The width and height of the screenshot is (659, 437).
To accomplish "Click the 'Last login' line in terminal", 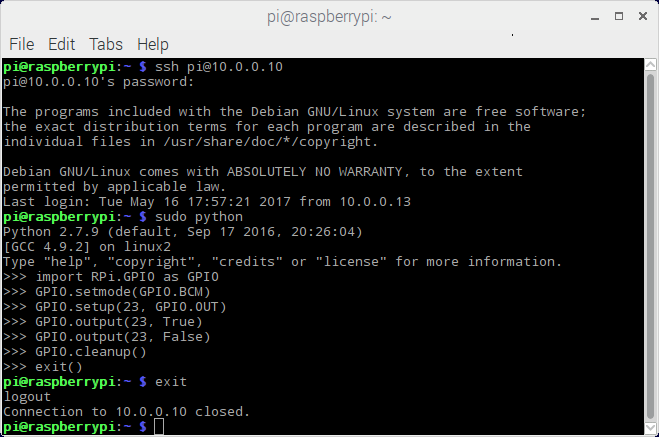I will tap(207, 202).
